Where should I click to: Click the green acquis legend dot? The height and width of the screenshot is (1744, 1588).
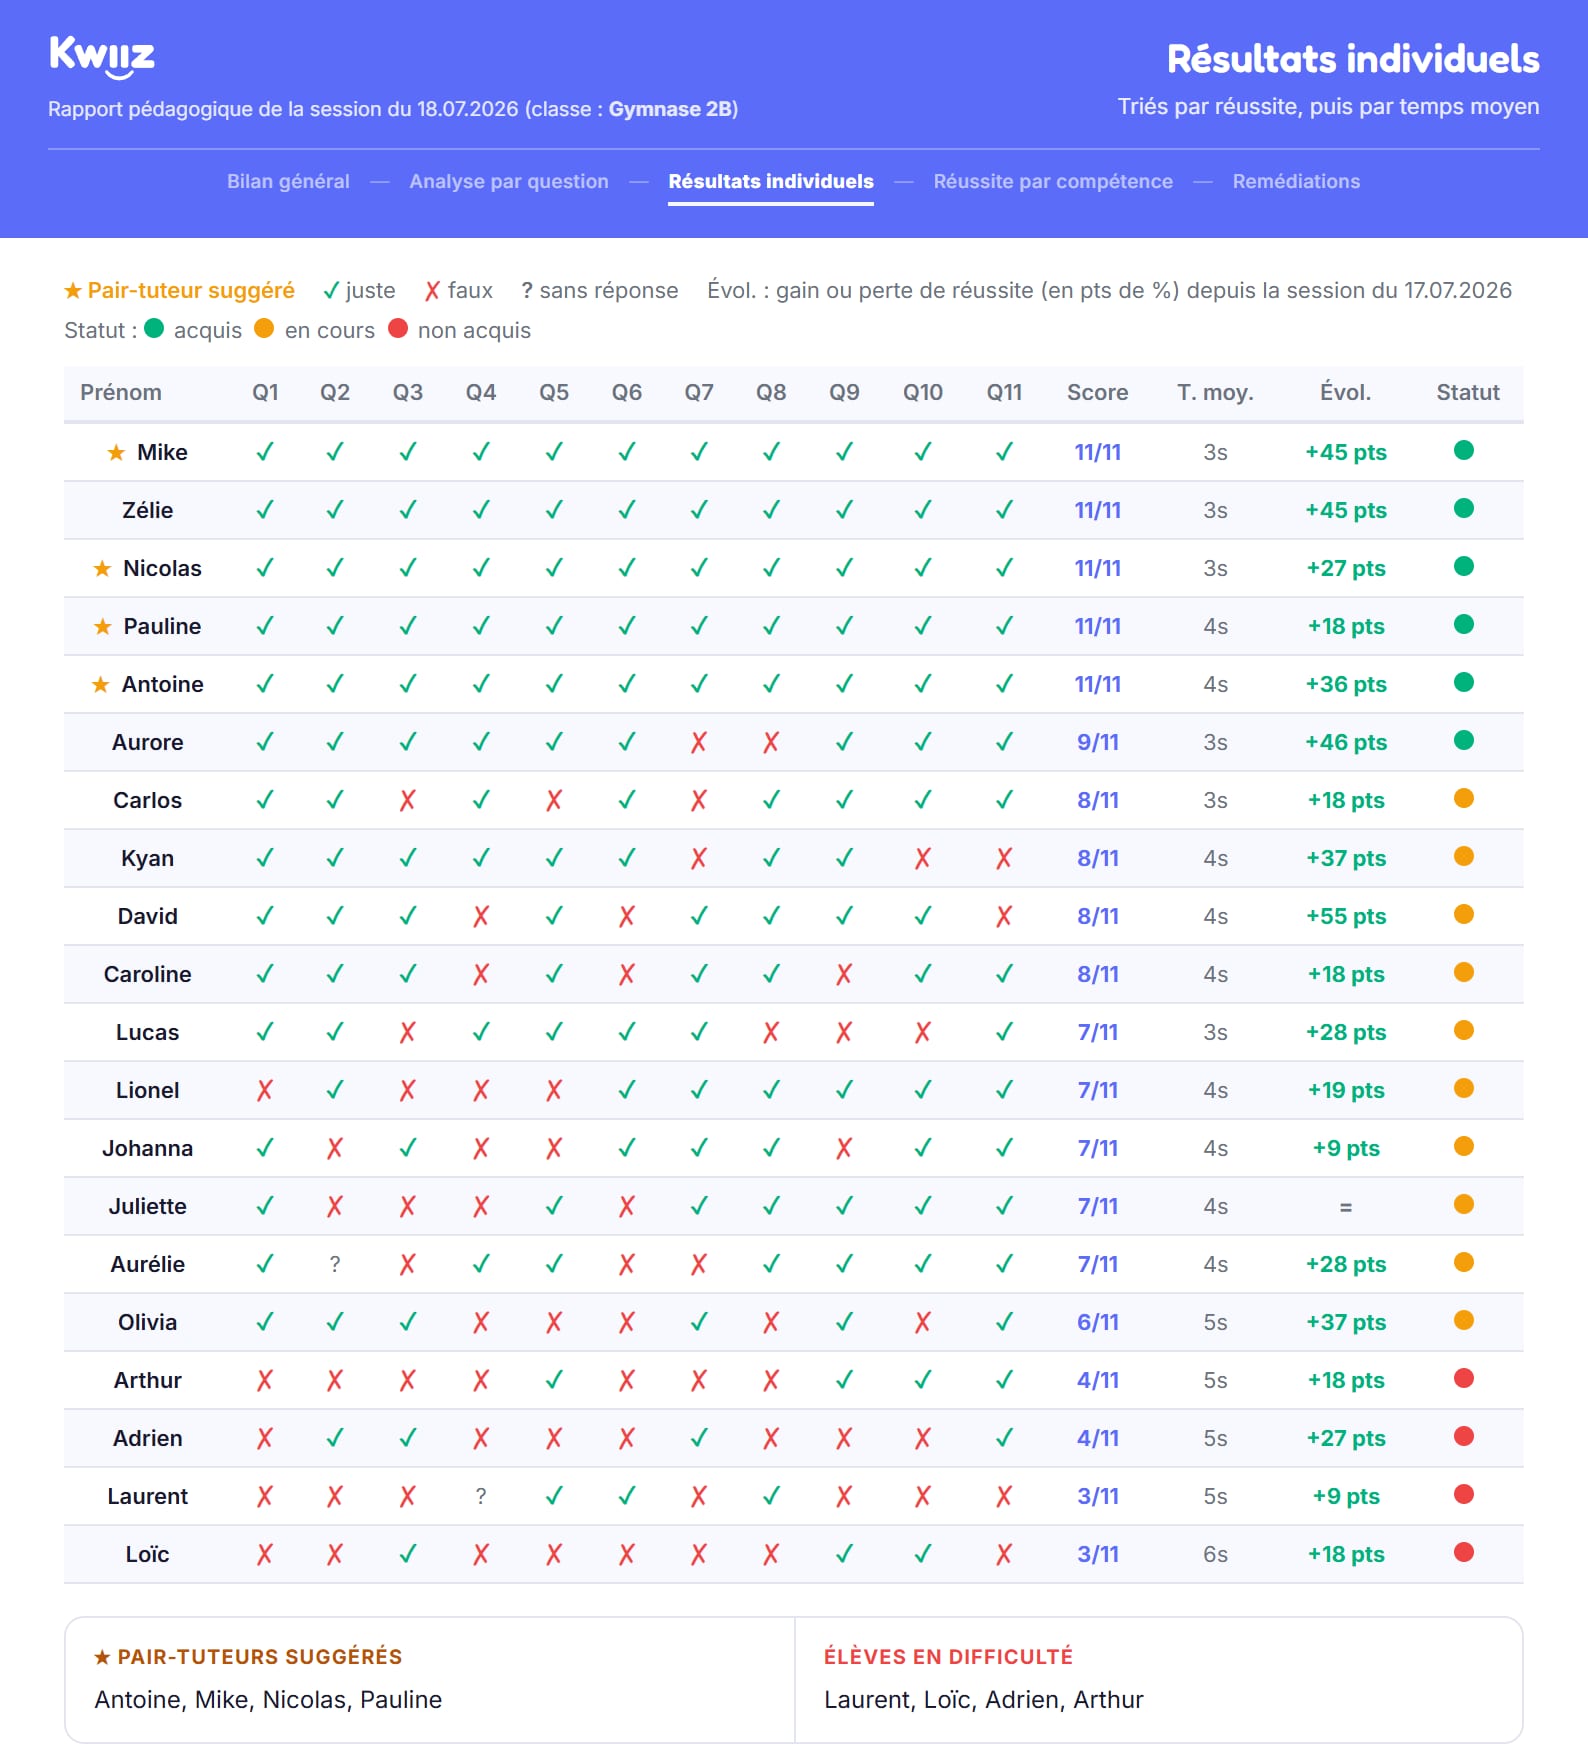(154, 328)
